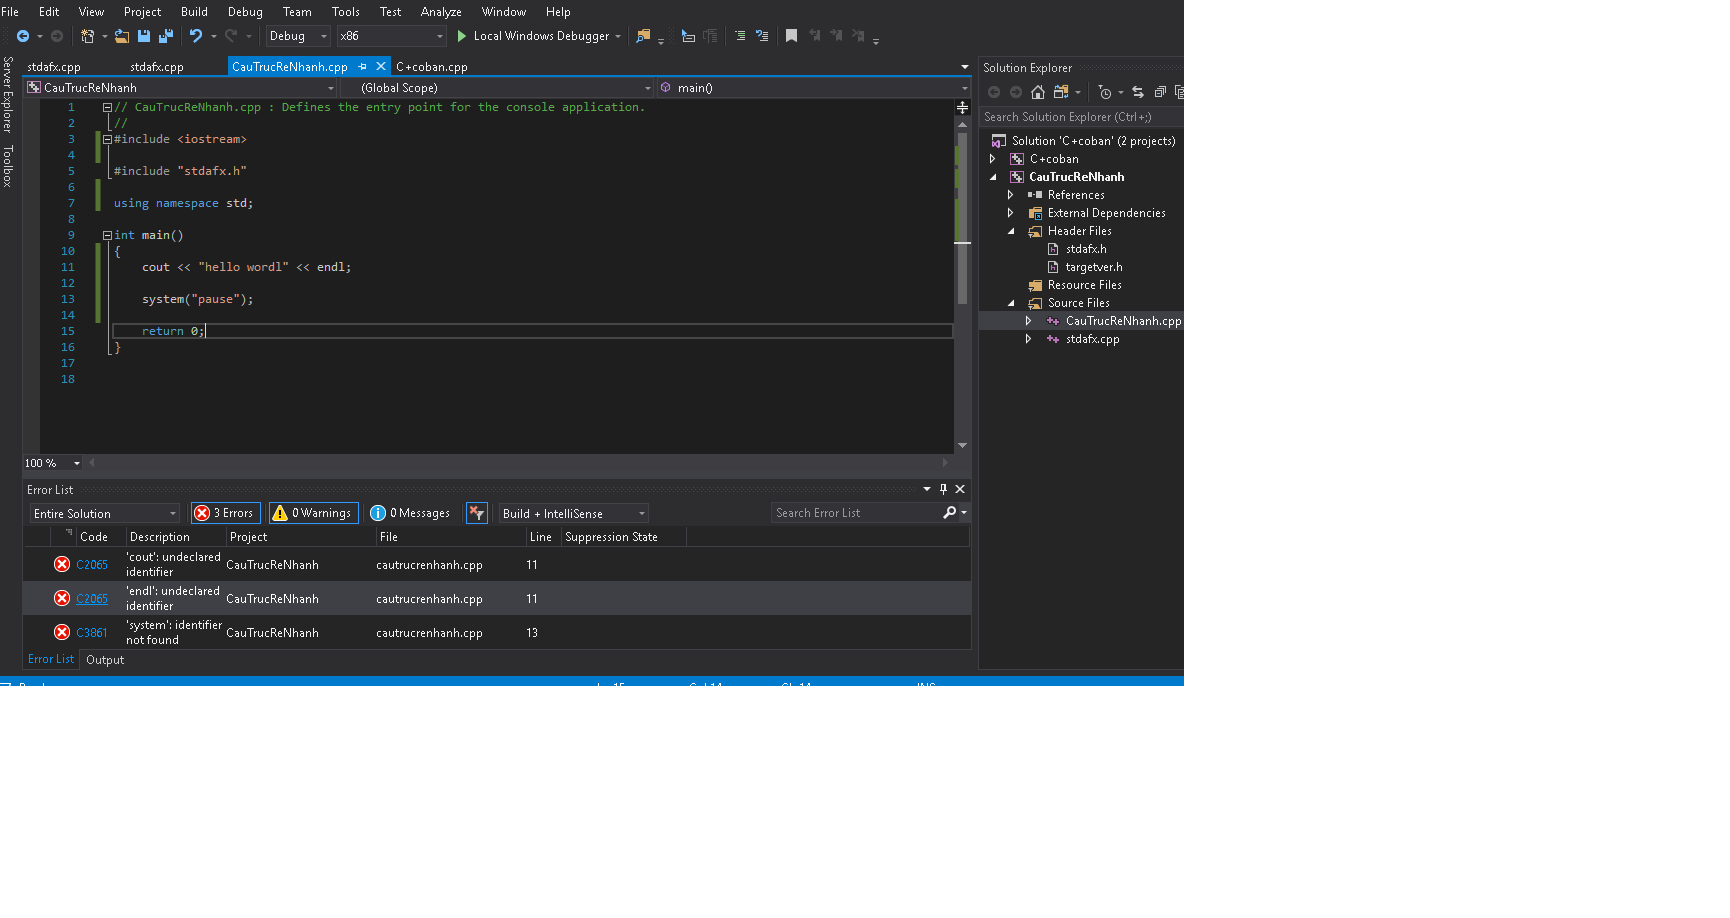
Task: Open the Build + IntelliSense dropdown
Action: [572, 513]
